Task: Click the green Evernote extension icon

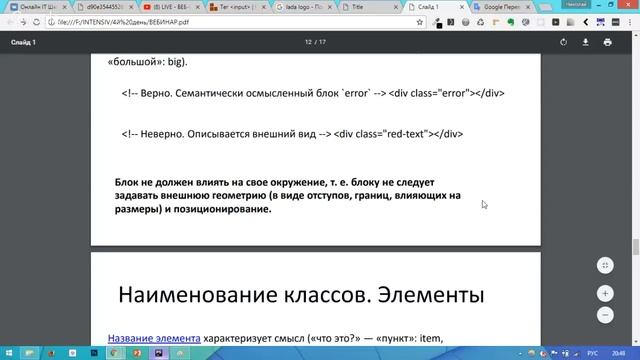Action: click(x=511, y=22)
